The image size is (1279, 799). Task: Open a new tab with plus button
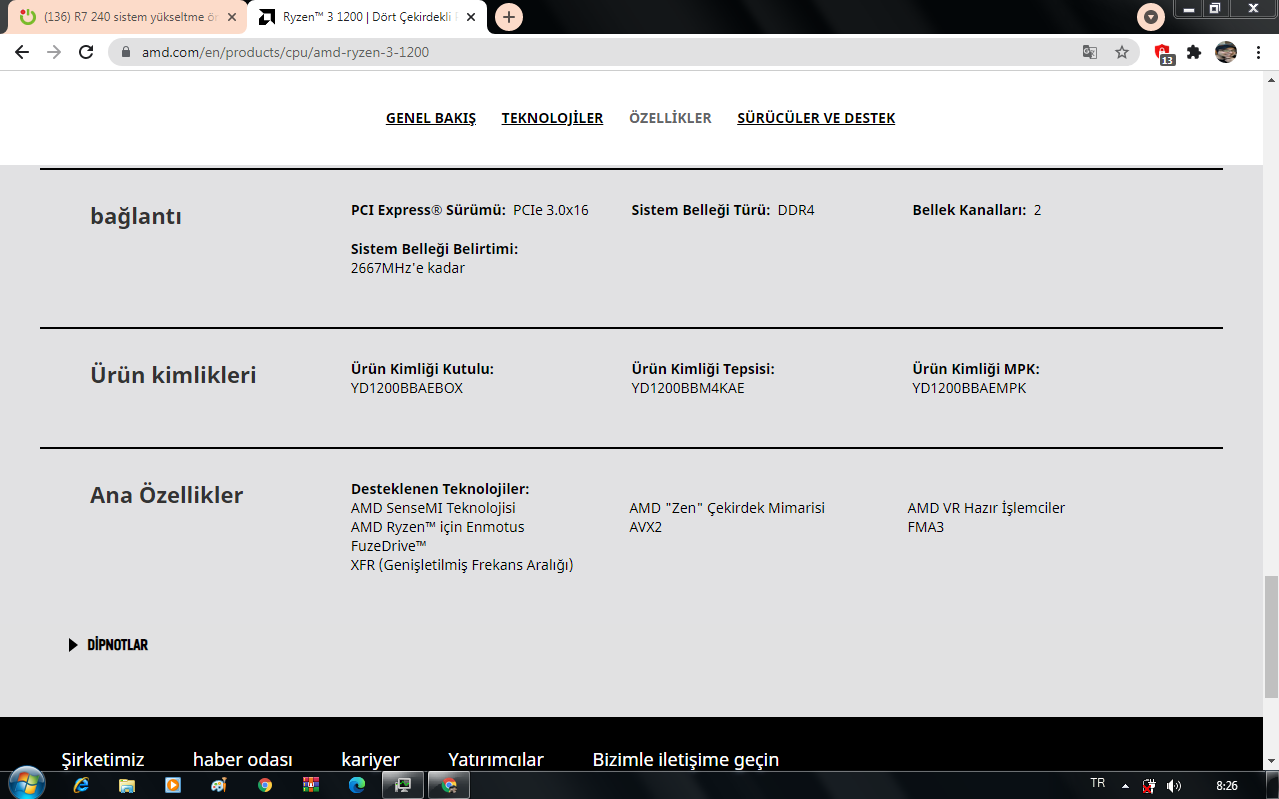click(509, 17)
